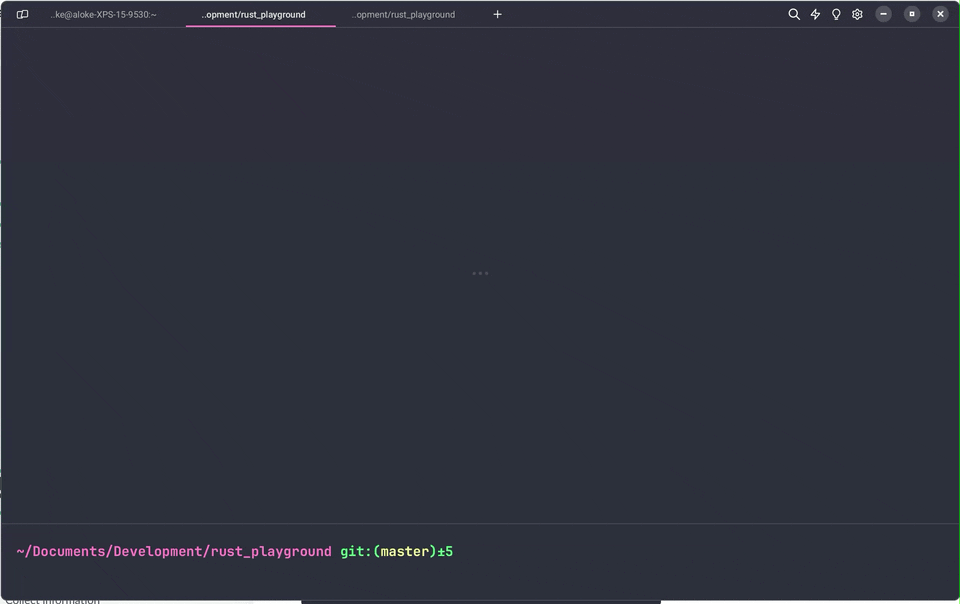Open Tabby settings with the gear icon
Screen dimensions: 960x604
pos(857,14)
